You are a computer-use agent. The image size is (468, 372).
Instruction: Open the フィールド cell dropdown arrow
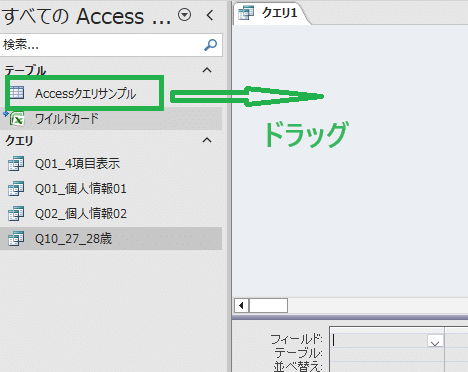435,342
